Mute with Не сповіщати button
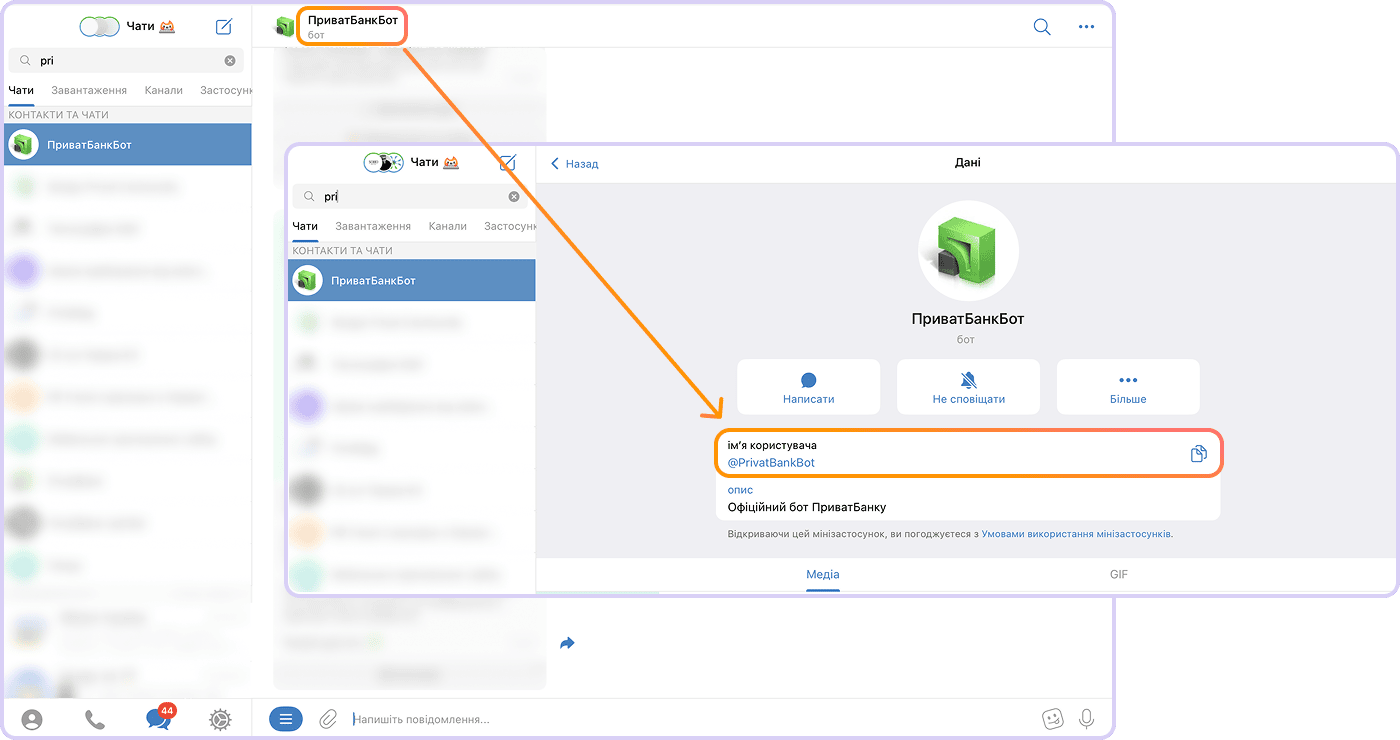This screenshot has width=1400, height=740. point(968,387)
